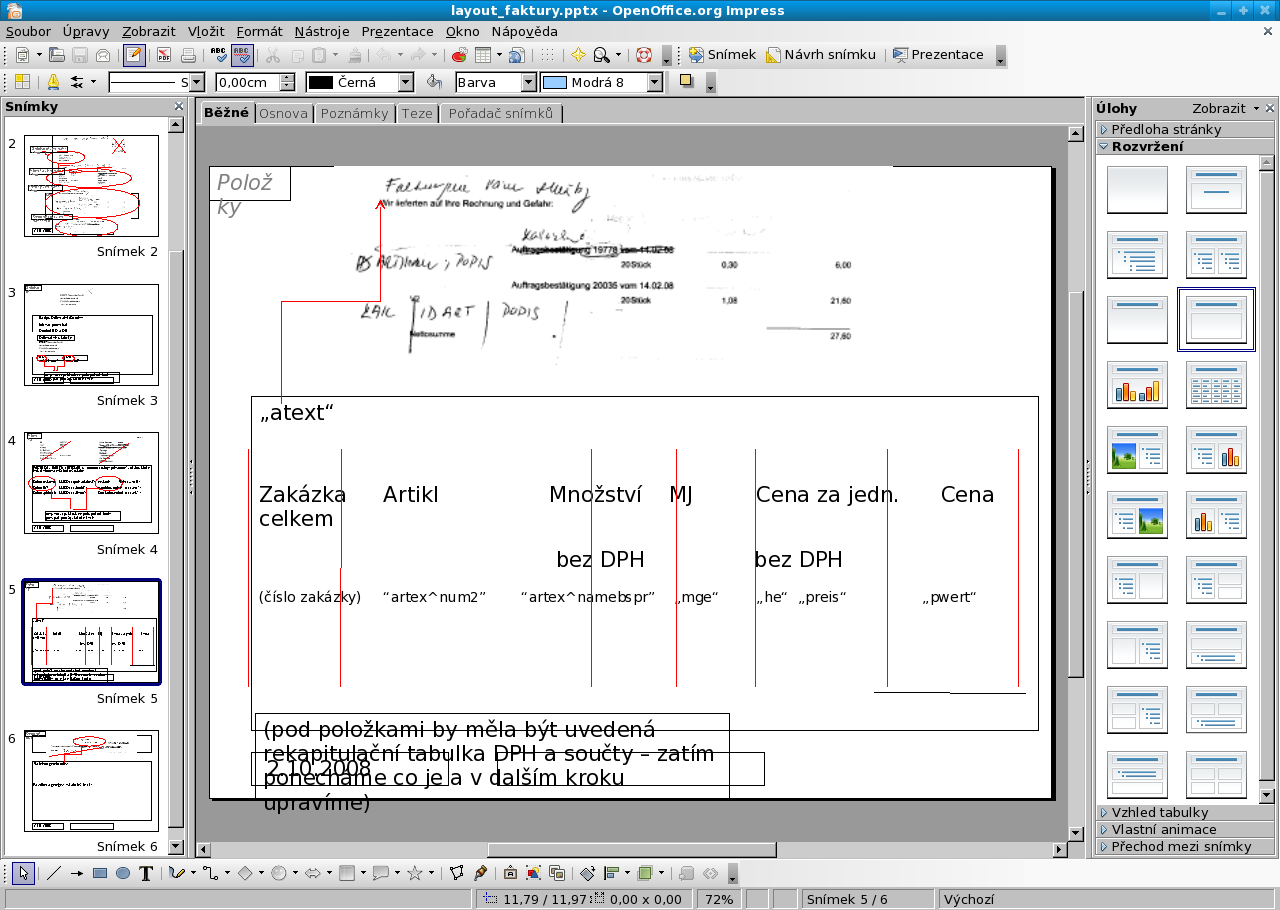
Task: Toggle shadow icon on formatting toolbar
Action: coord(686,82)
